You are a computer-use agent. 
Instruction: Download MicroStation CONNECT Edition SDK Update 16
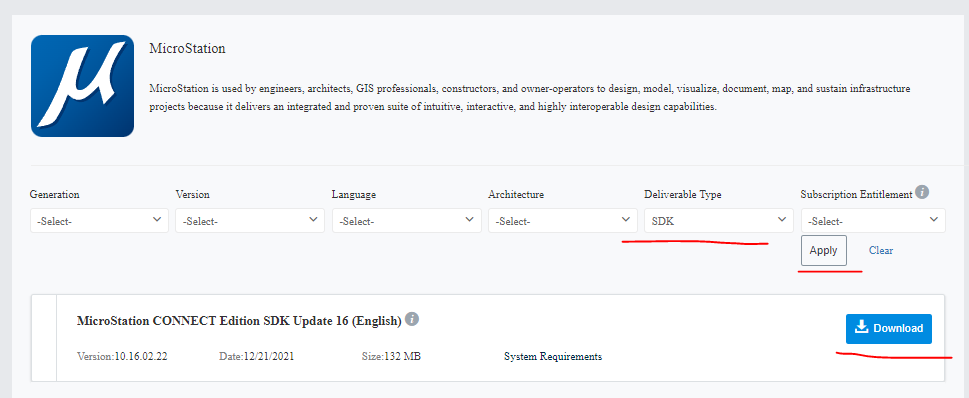(x=889, y=329)
